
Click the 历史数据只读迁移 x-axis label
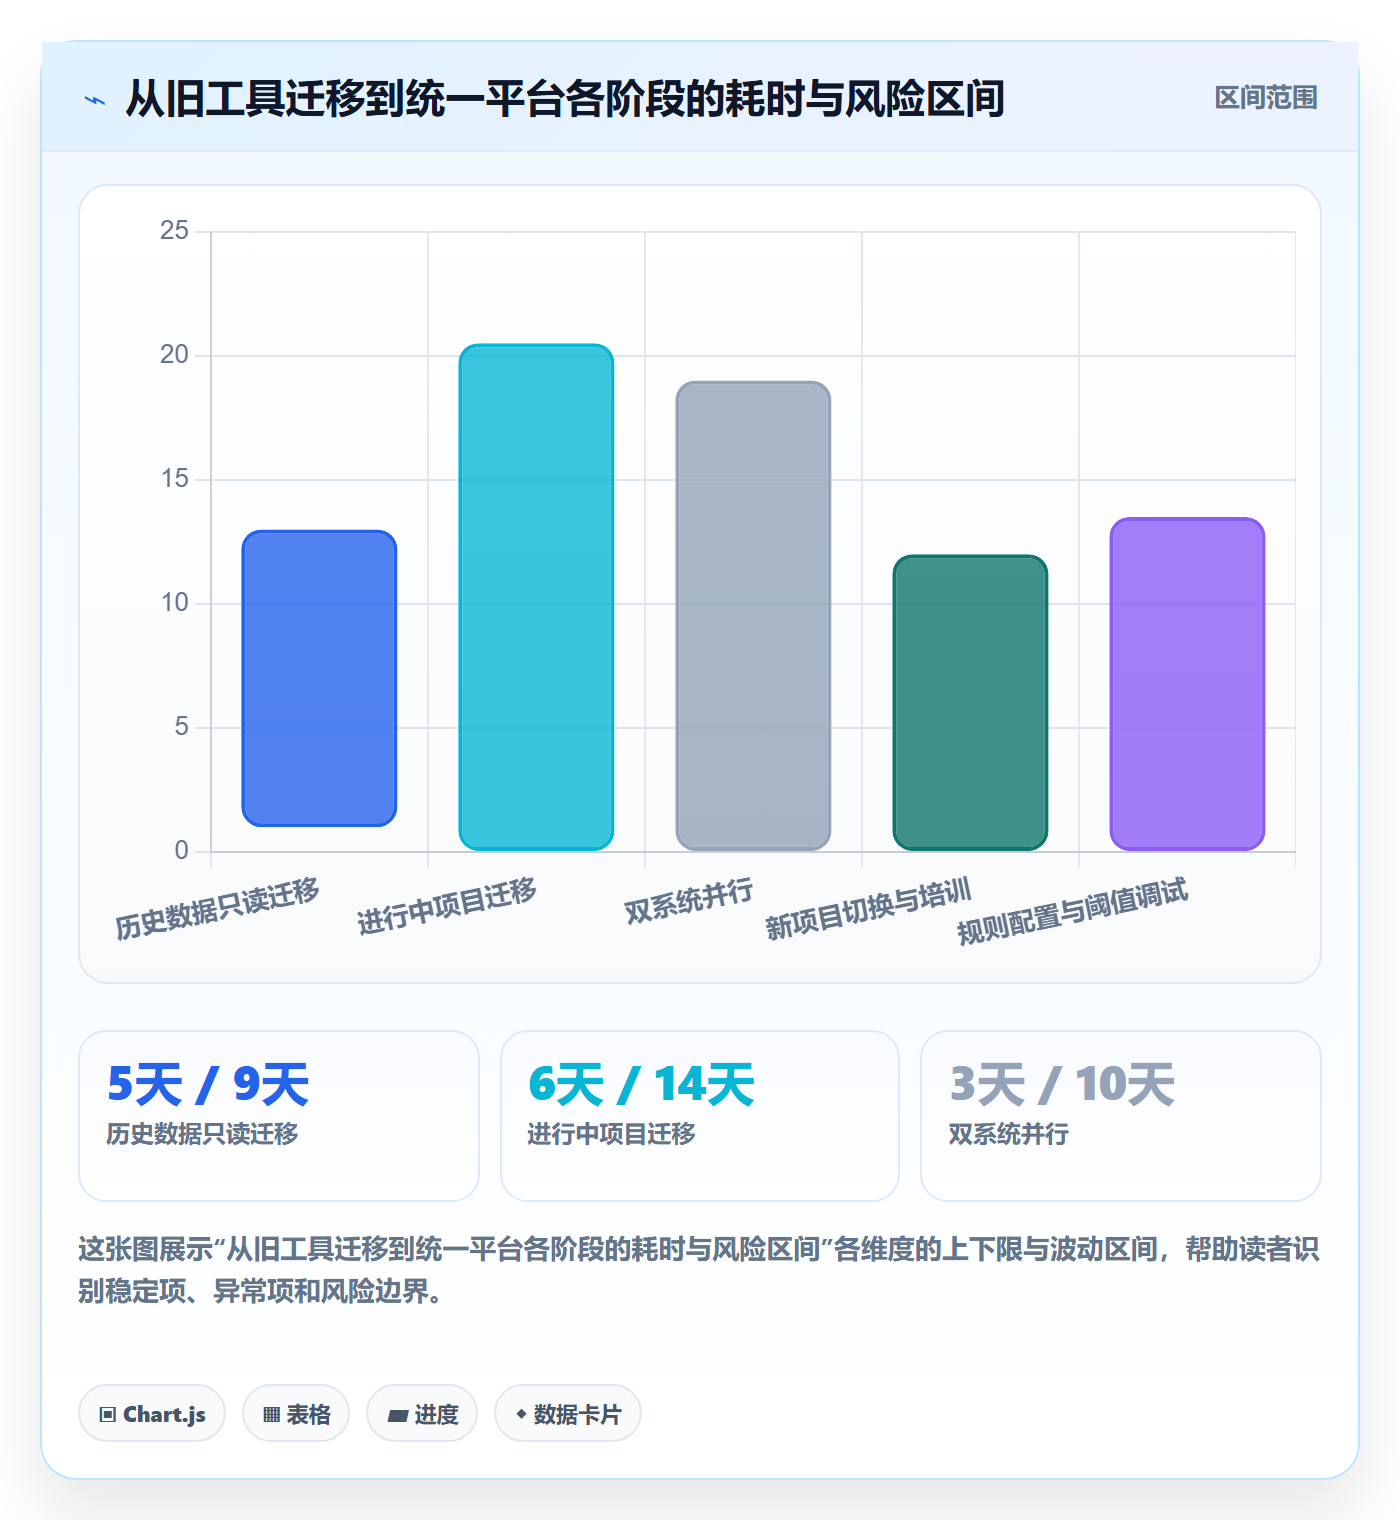click(217, 908)
